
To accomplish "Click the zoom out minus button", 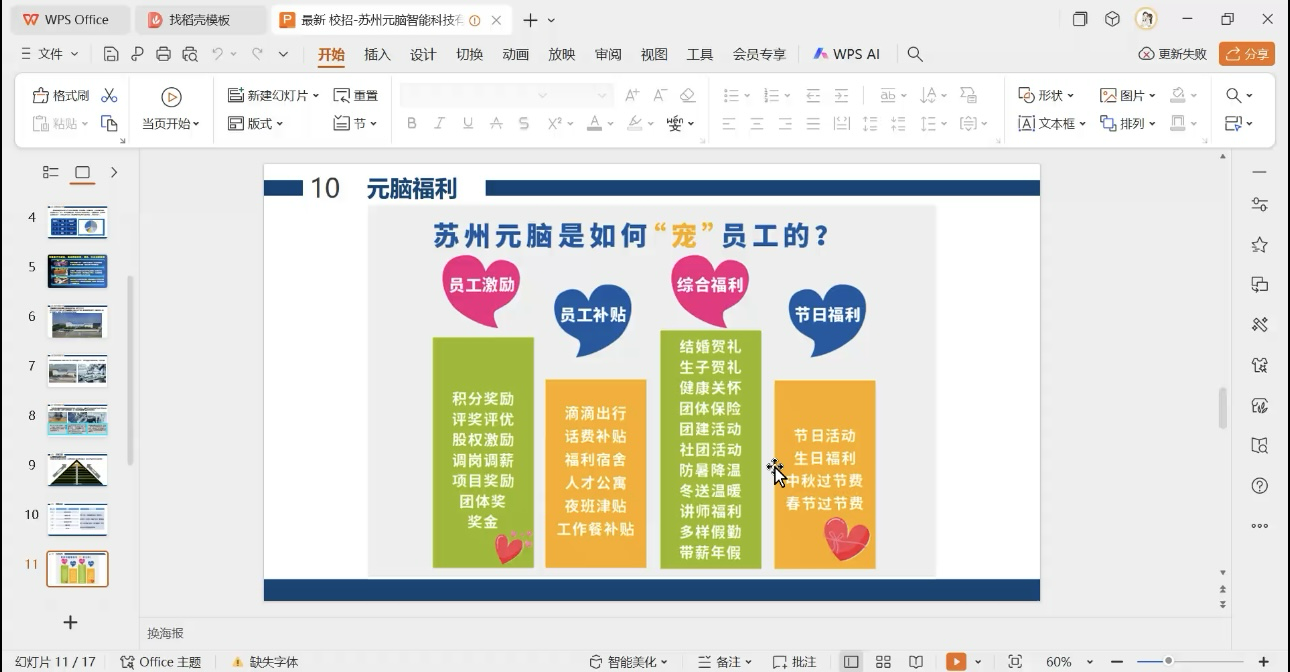I will click(x=1117, y=662).
